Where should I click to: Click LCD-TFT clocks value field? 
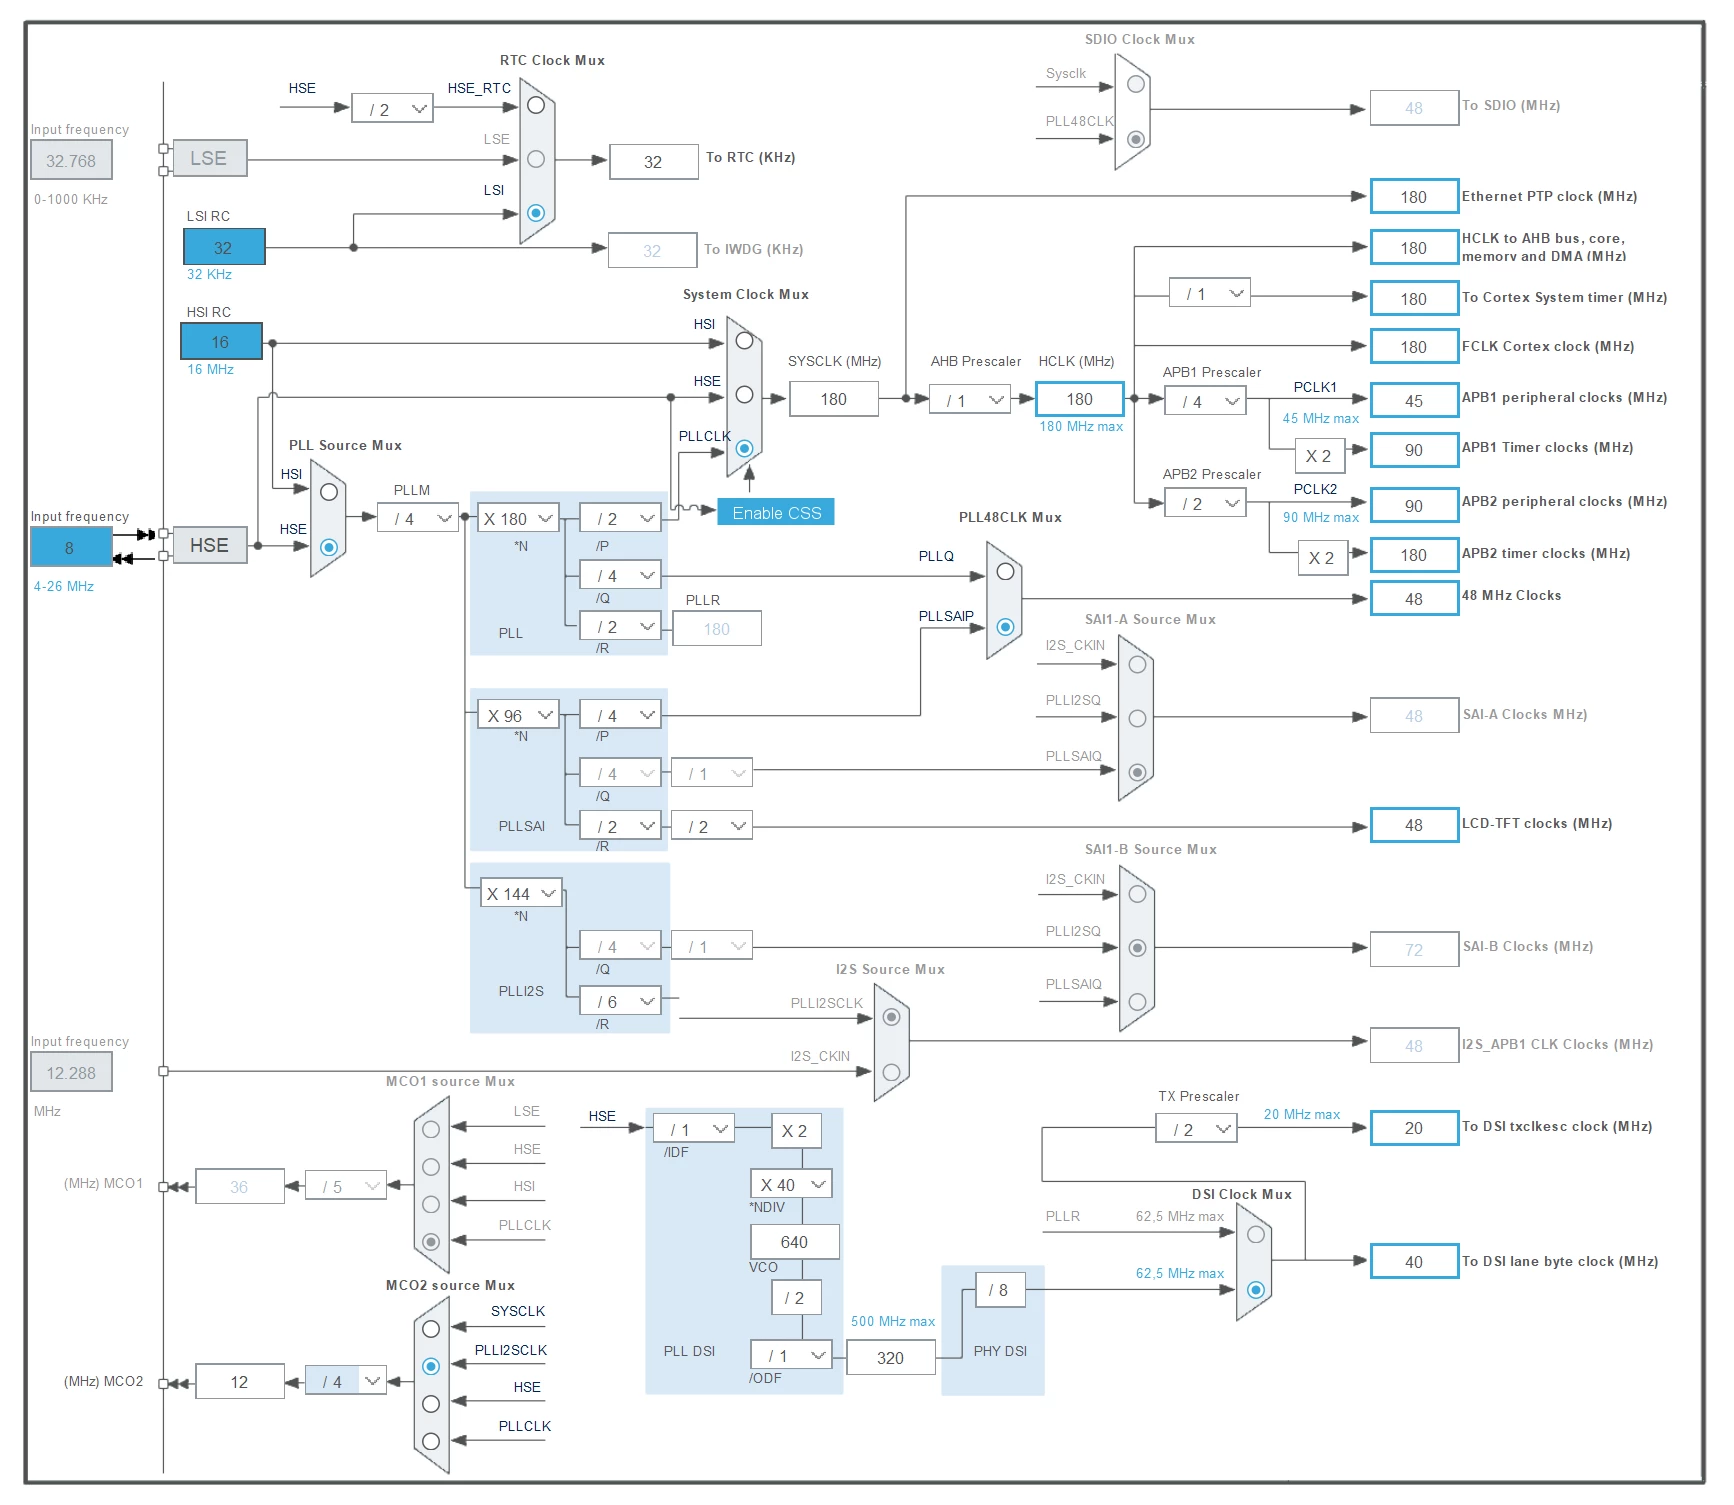point(1414,825)
